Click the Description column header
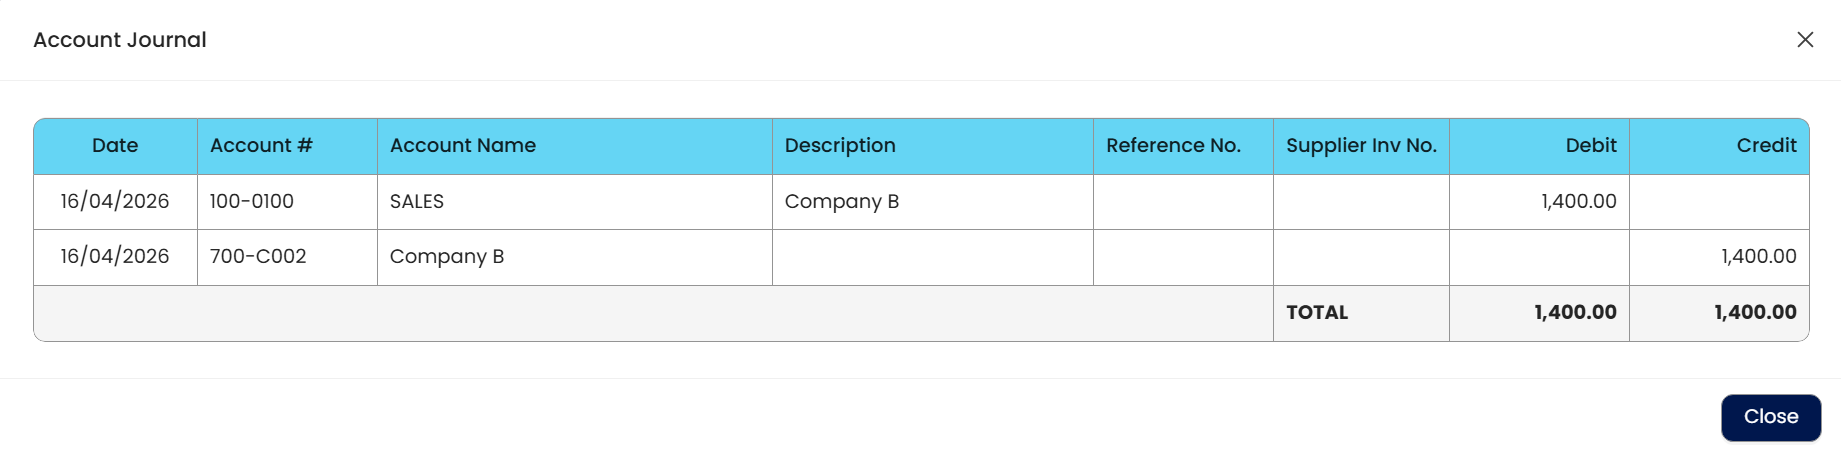Viewport: 1841px width, 454px height. 839,146
